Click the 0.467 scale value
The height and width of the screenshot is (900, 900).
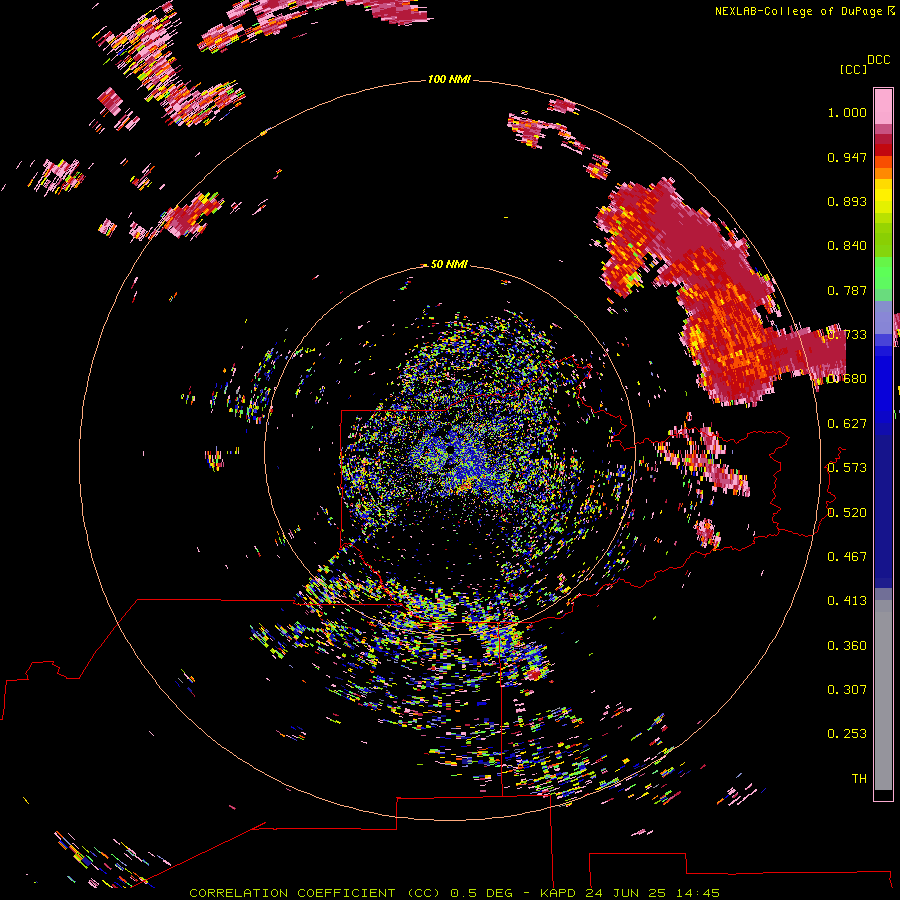[x=847, y=557]
